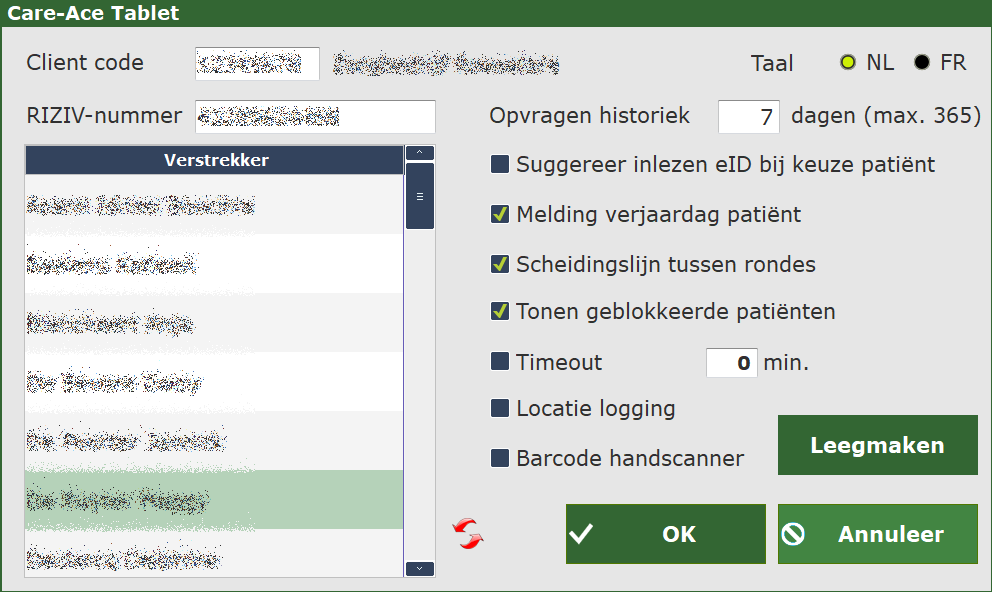This screenshot has height=592, width=992.
Task: Select the NL language radio button
Action: click(849, 63)
